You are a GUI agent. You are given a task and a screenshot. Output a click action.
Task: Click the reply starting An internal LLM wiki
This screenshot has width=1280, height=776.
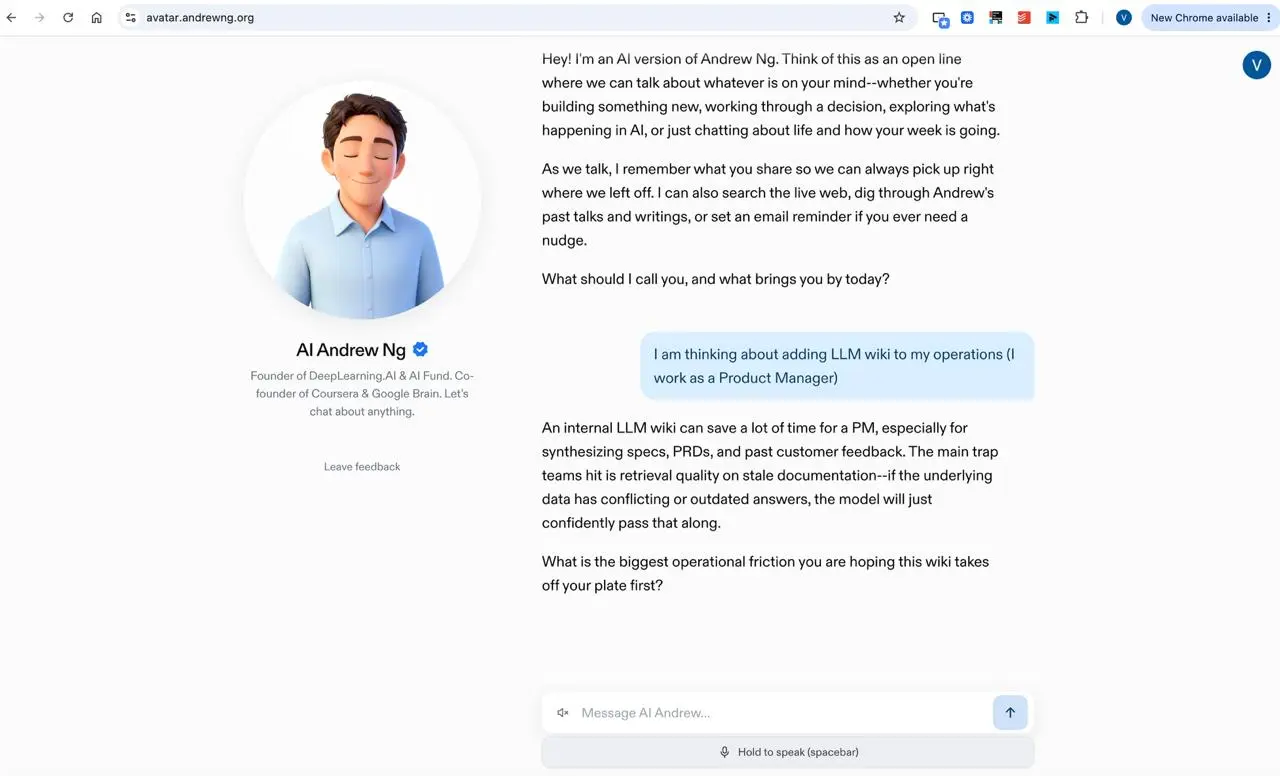pos(770,475)
